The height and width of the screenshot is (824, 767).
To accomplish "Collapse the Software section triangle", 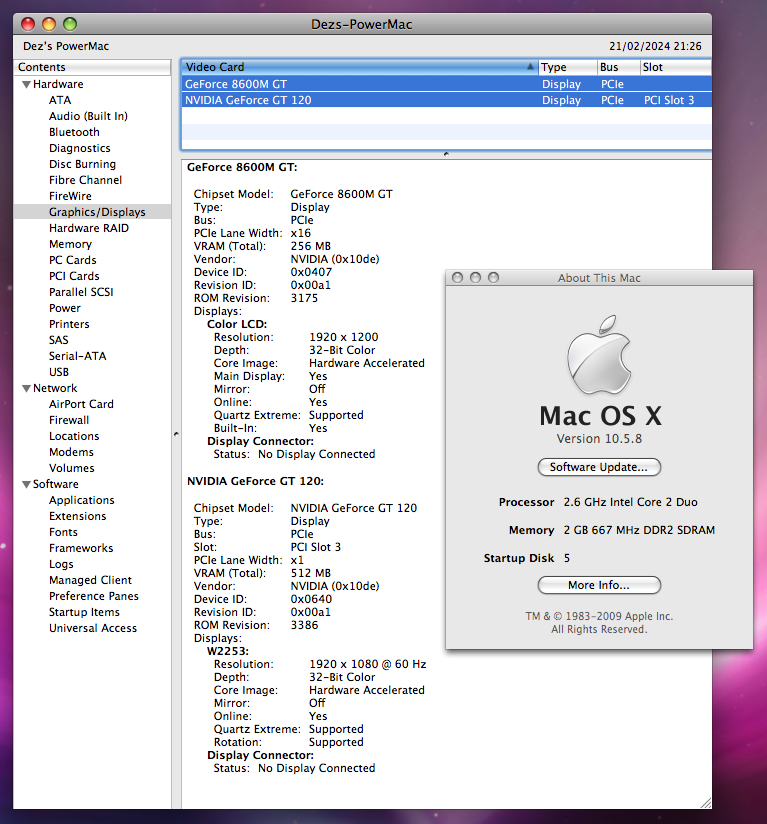I will pos(26,485).
